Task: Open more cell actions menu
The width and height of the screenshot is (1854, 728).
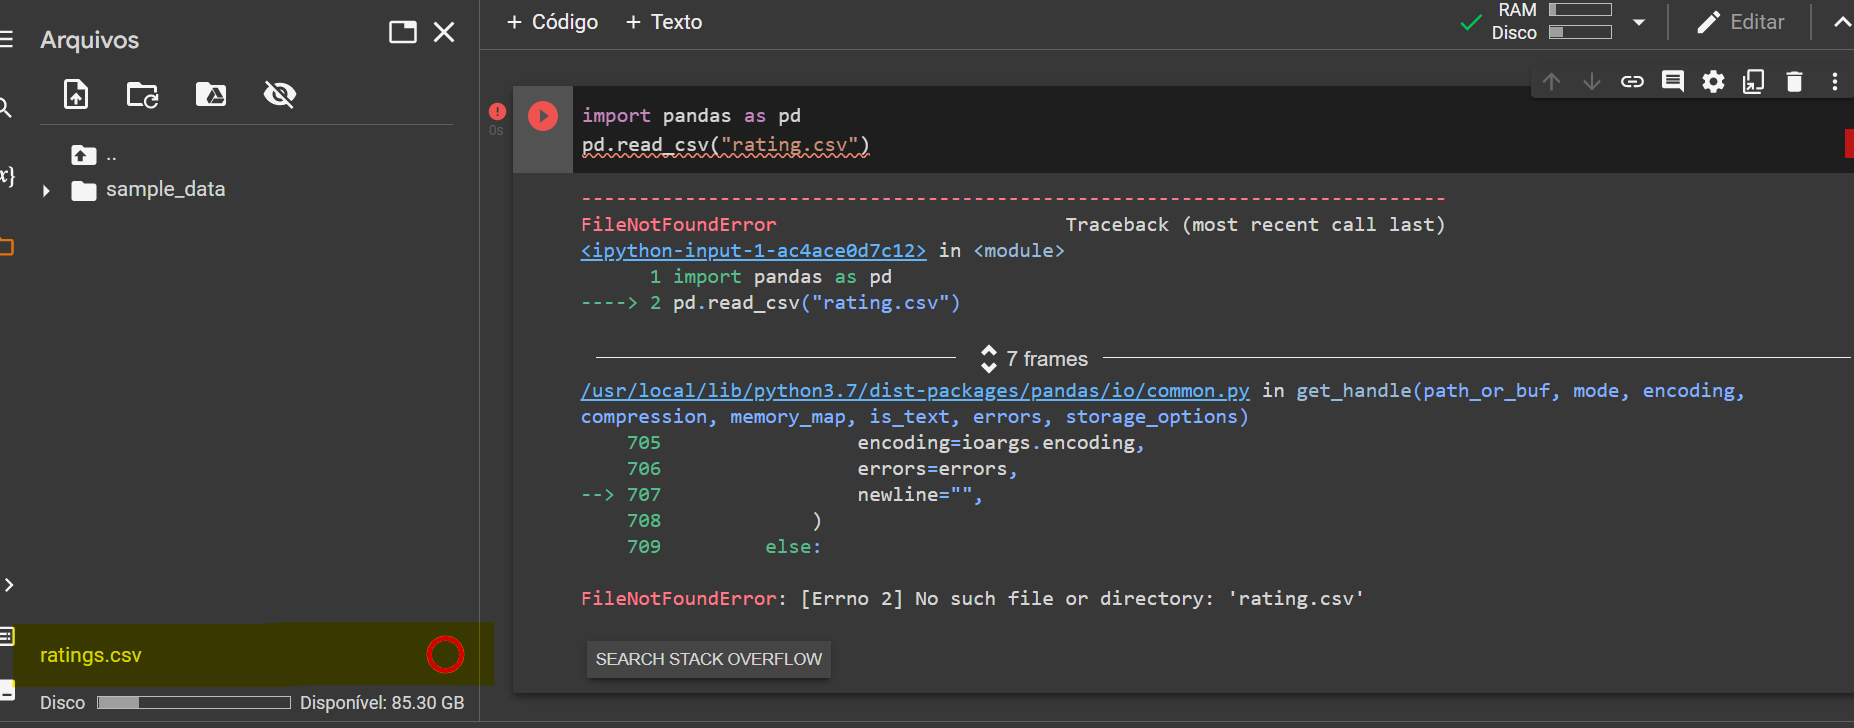Action: click(1835, 82)
